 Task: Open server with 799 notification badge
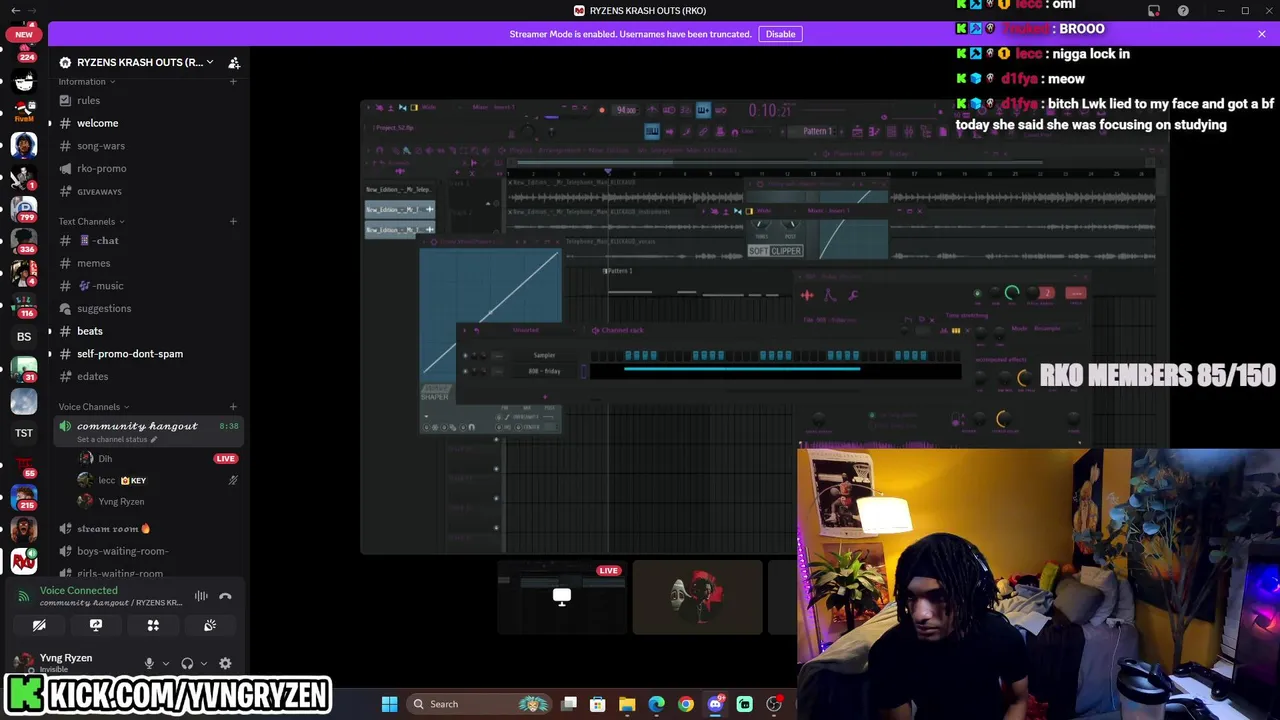click(x=24, y=209)
